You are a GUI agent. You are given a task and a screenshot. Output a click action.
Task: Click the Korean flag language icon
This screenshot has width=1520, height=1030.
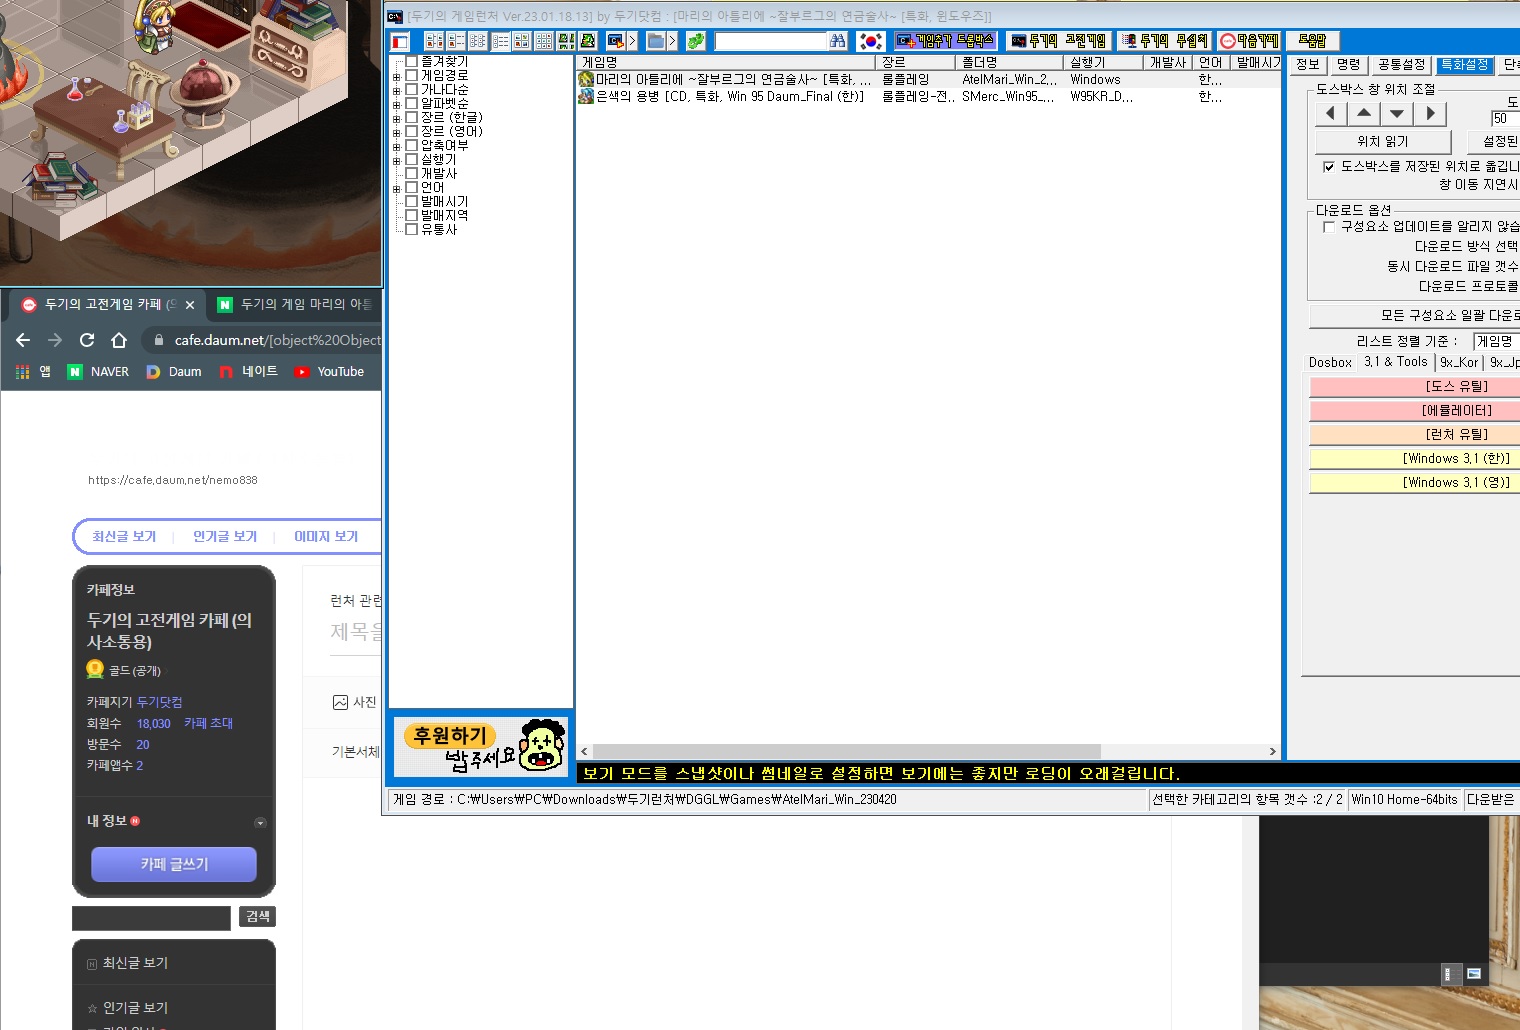coord(871,41)
